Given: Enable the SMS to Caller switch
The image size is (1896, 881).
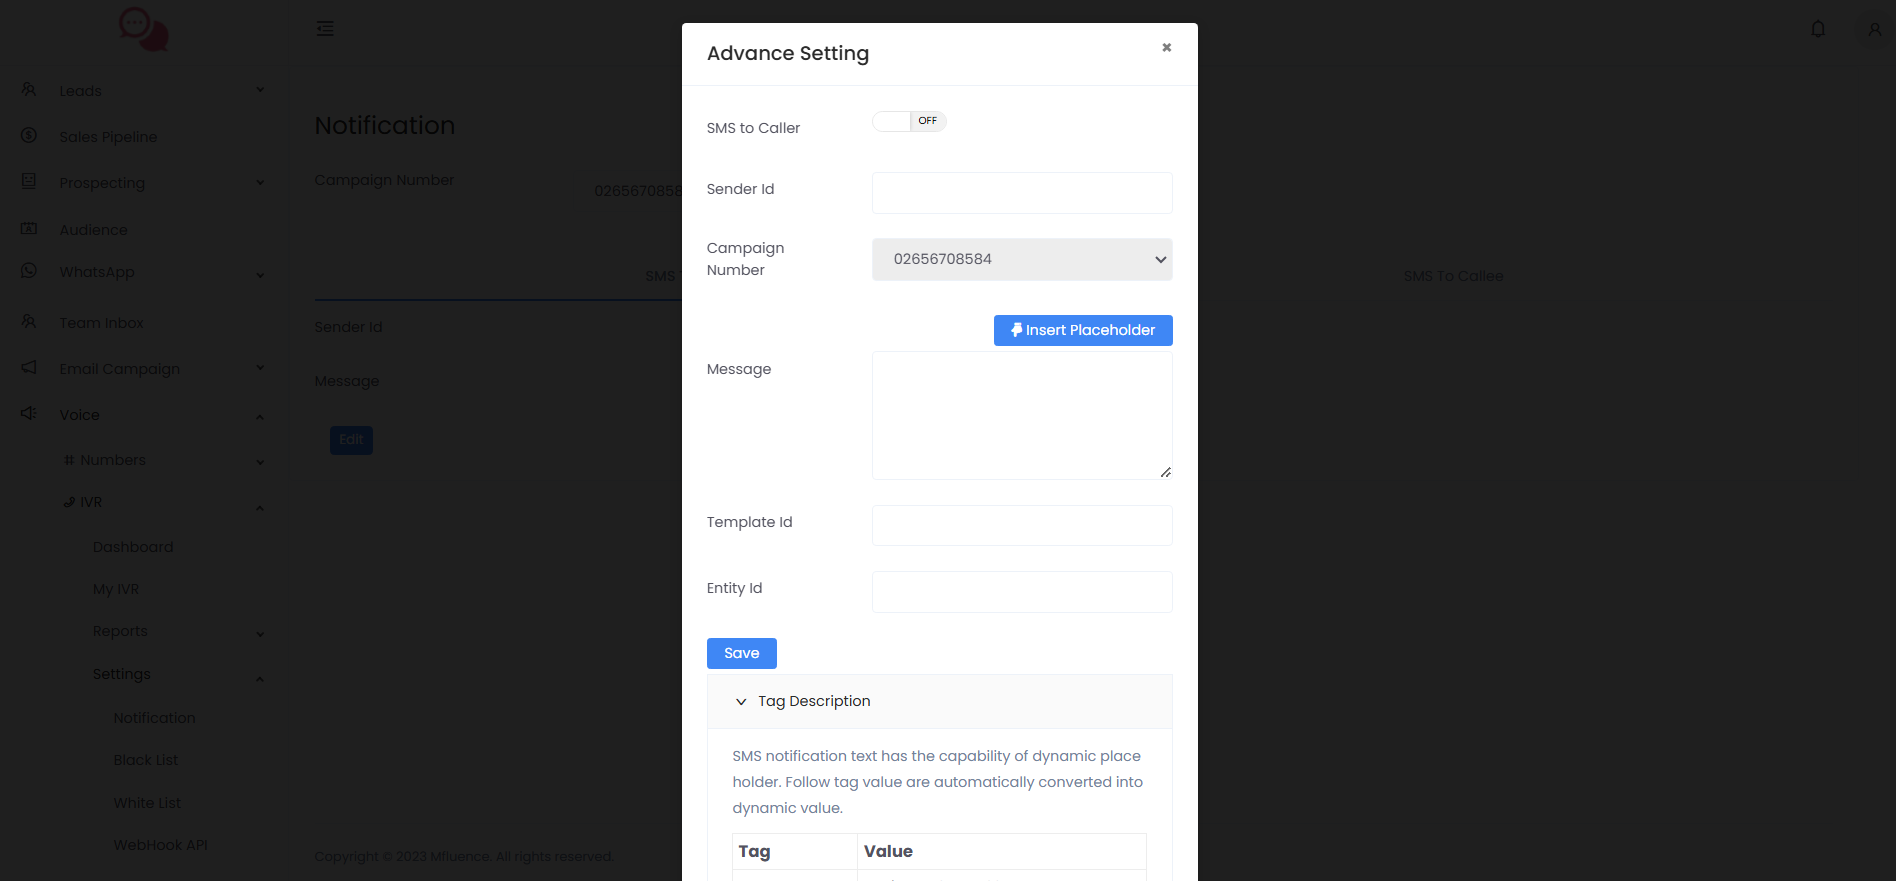Looking at the screenshot, I should (908, 121).
